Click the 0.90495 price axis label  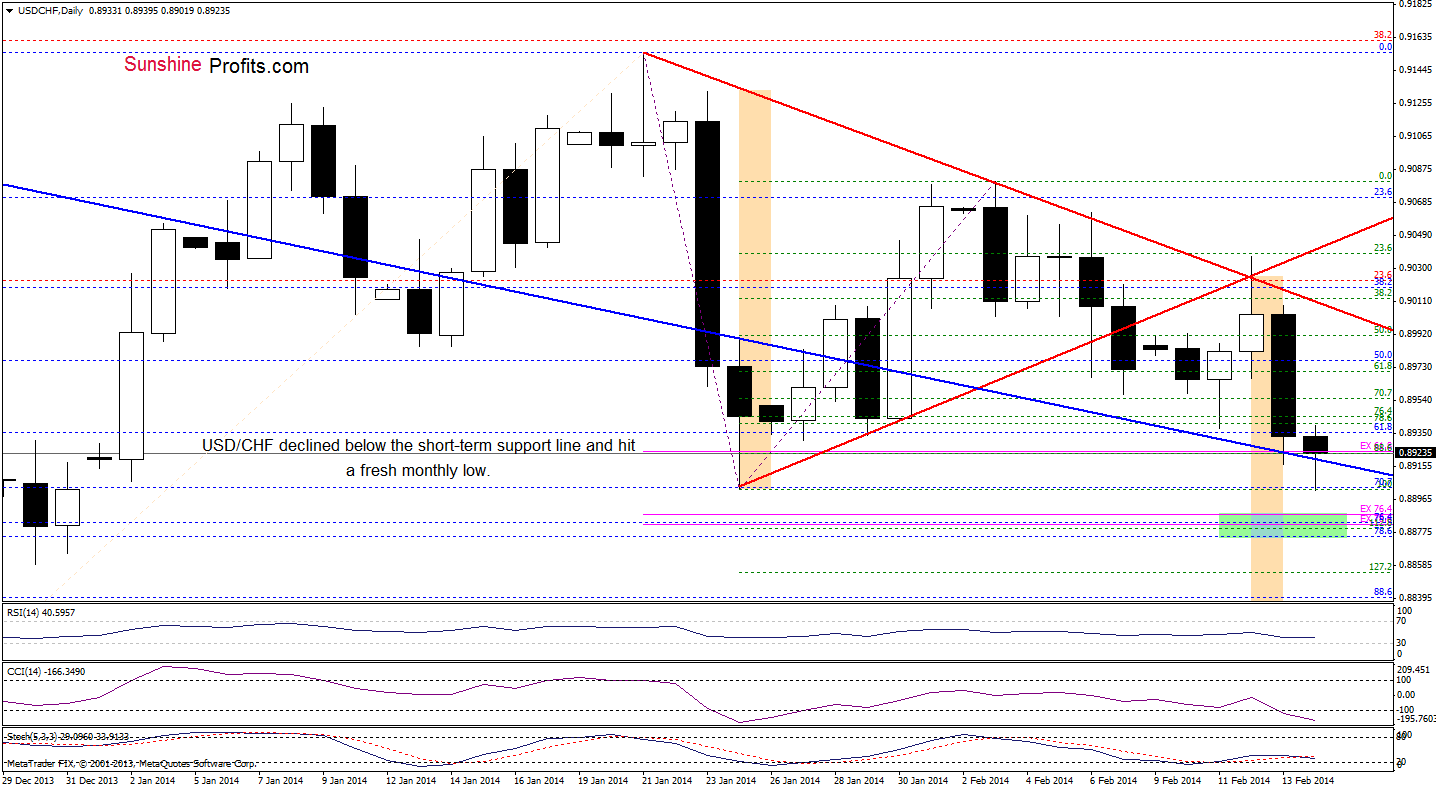pos(1417,235)
